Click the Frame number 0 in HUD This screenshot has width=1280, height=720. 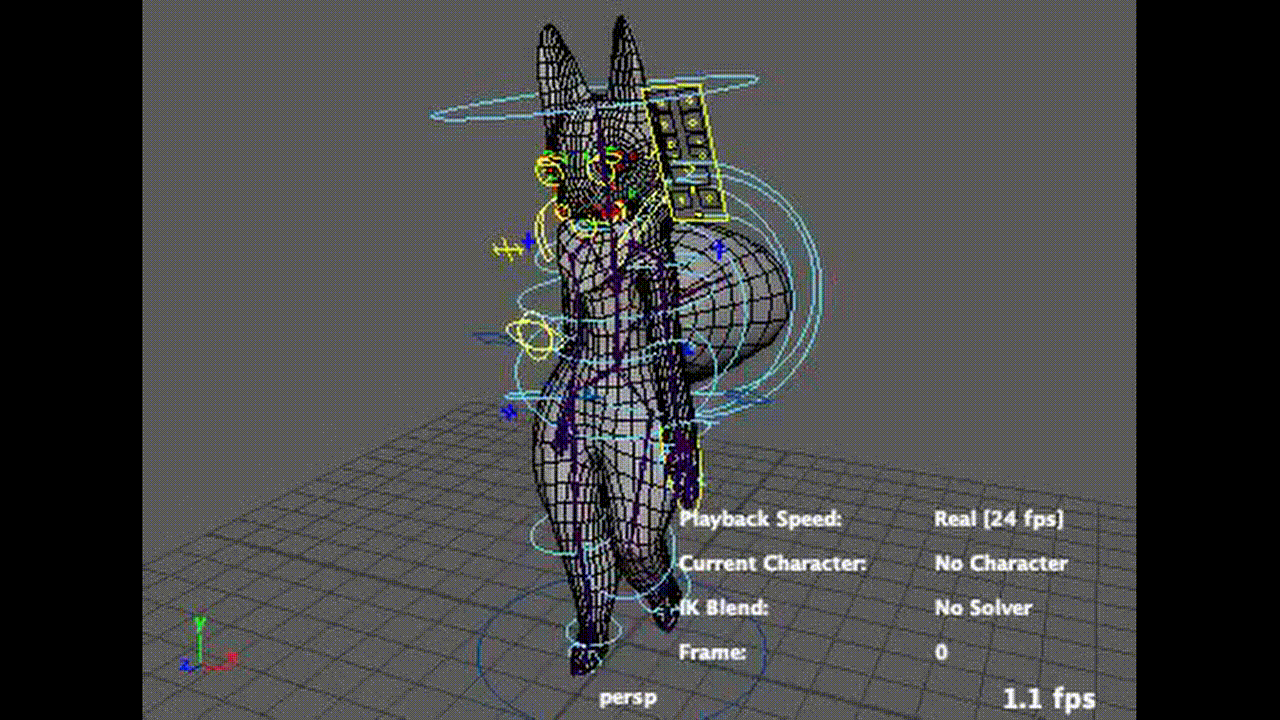pyautogui.click(x=941, y=652)
